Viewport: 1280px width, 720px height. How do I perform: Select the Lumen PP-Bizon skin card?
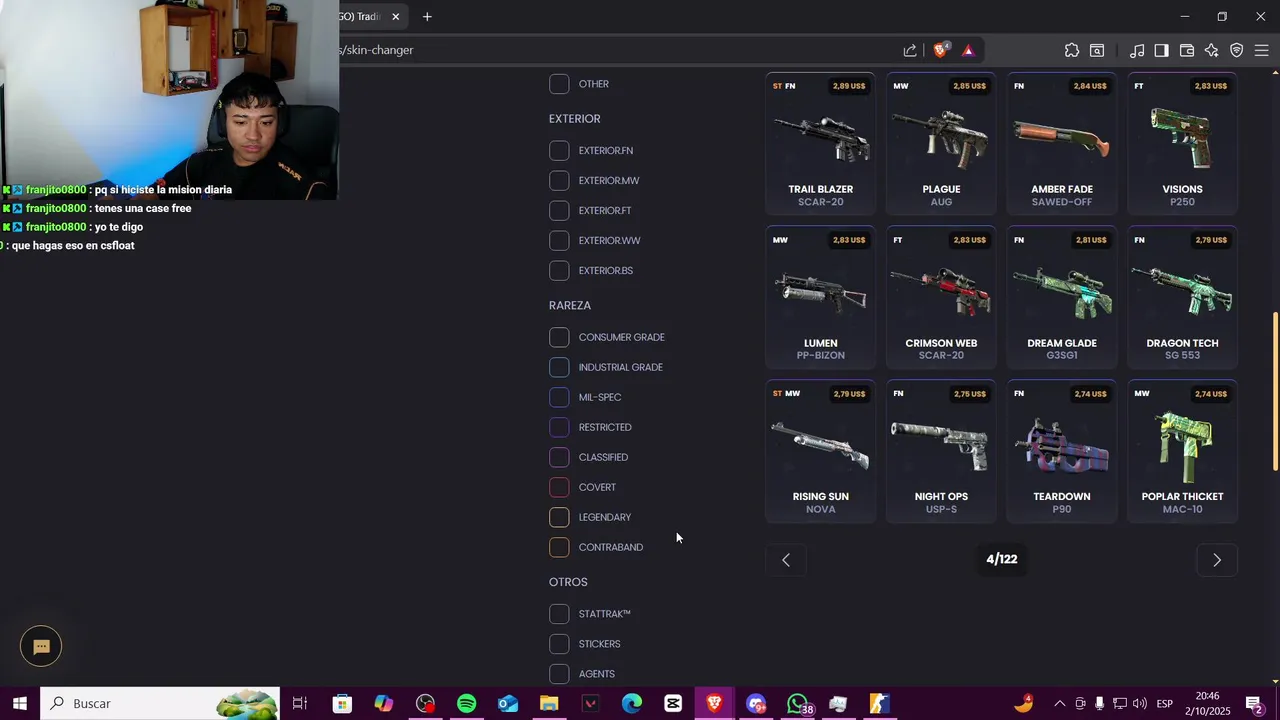821,297
